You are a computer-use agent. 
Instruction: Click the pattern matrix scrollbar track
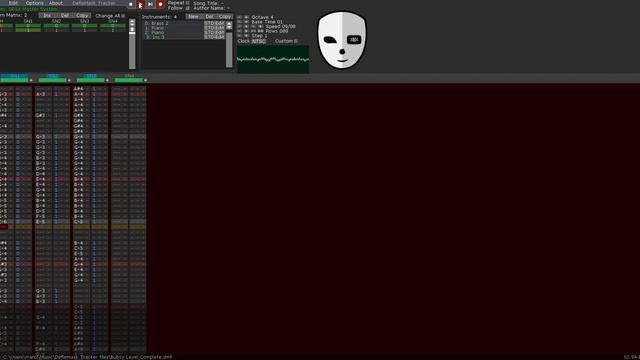coord(132,51)
